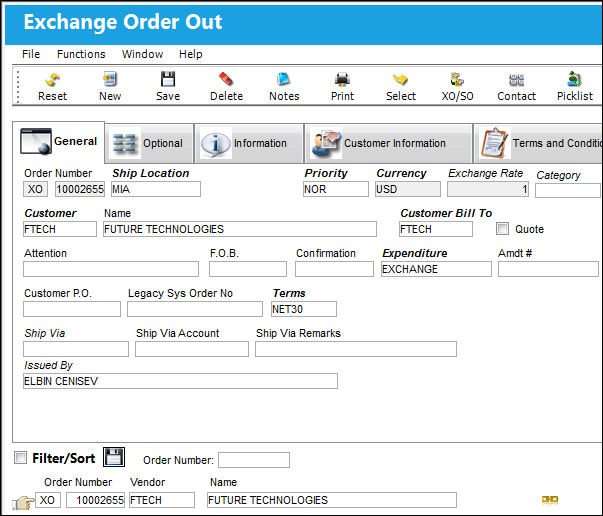
Task: Enable the Filter/Sort checkbox
Action: pos(20,458)
